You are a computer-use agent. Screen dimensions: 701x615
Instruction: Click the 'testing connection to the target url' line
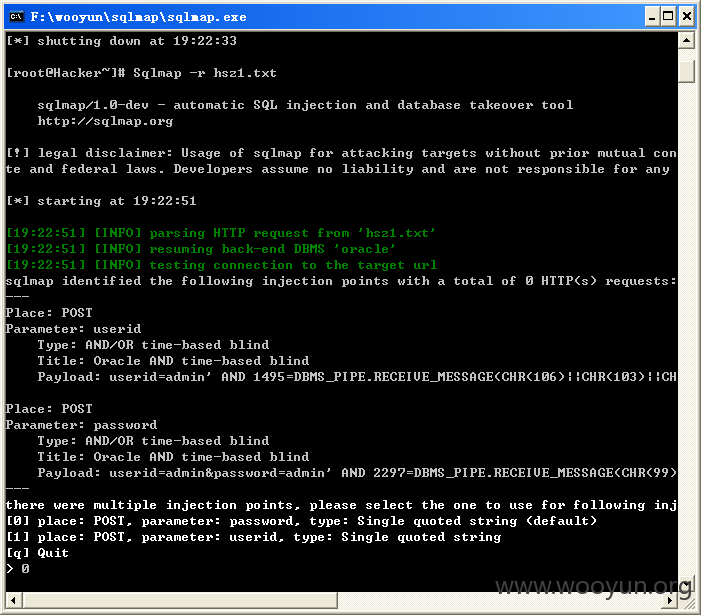[x=222, y=265]
